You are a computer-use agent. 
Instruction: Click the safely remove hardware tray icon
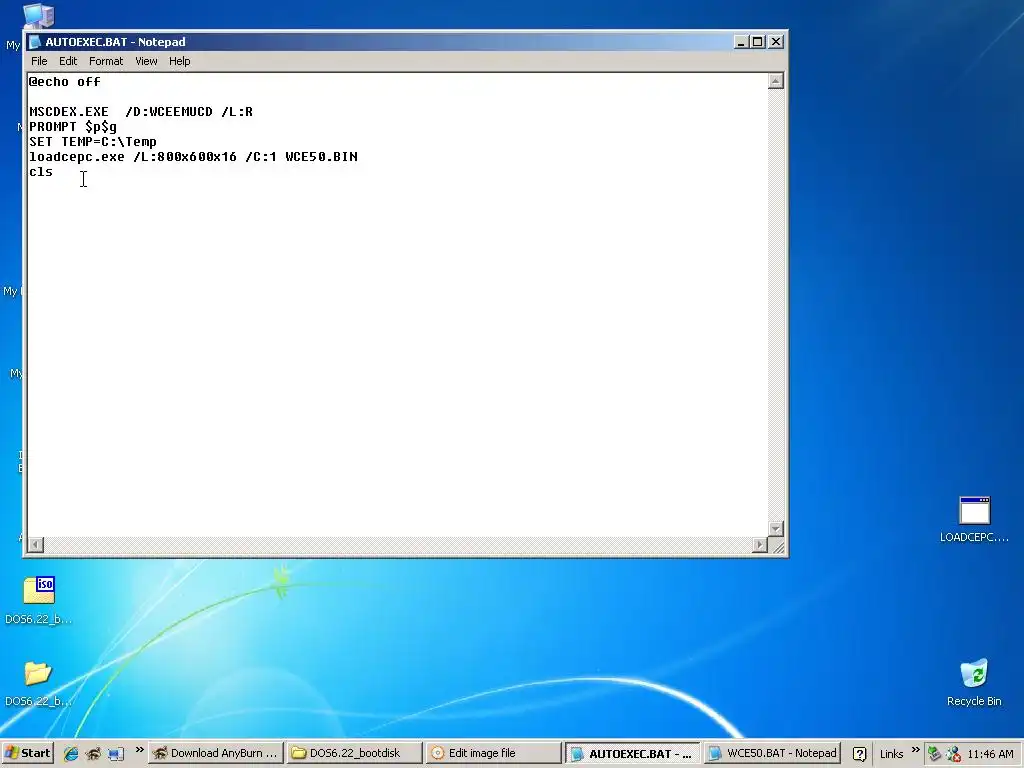point(935,754)
